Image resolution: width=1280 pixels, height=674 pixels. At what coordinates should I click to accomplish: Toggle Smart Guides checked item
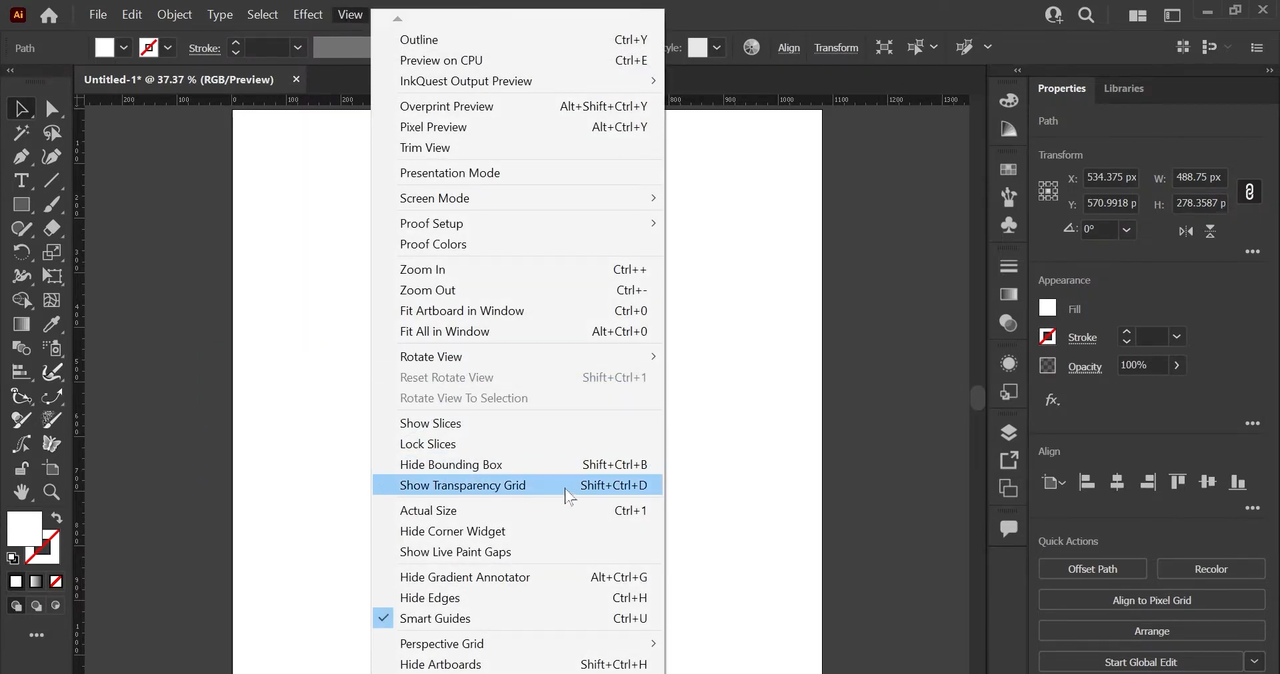click(517, 619)
